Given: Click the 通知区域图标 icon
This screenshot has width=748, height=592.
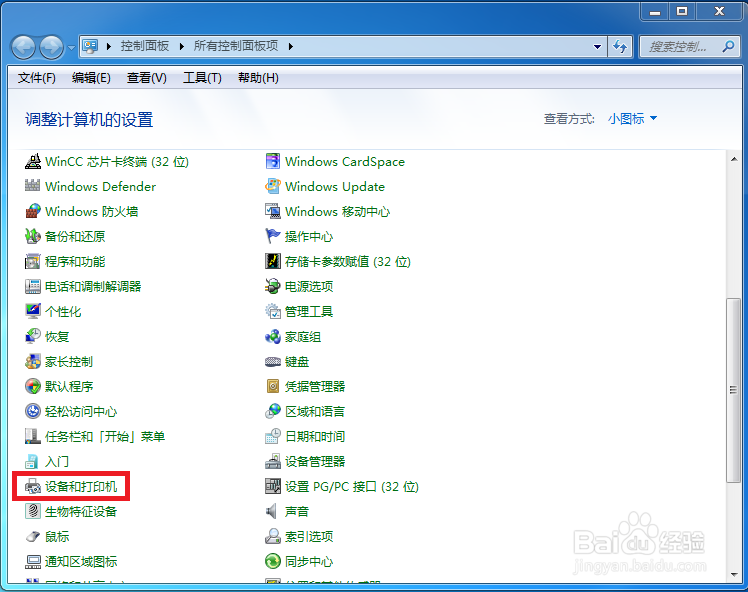Looking at the screenshot, I should click(x=32, y=561).
